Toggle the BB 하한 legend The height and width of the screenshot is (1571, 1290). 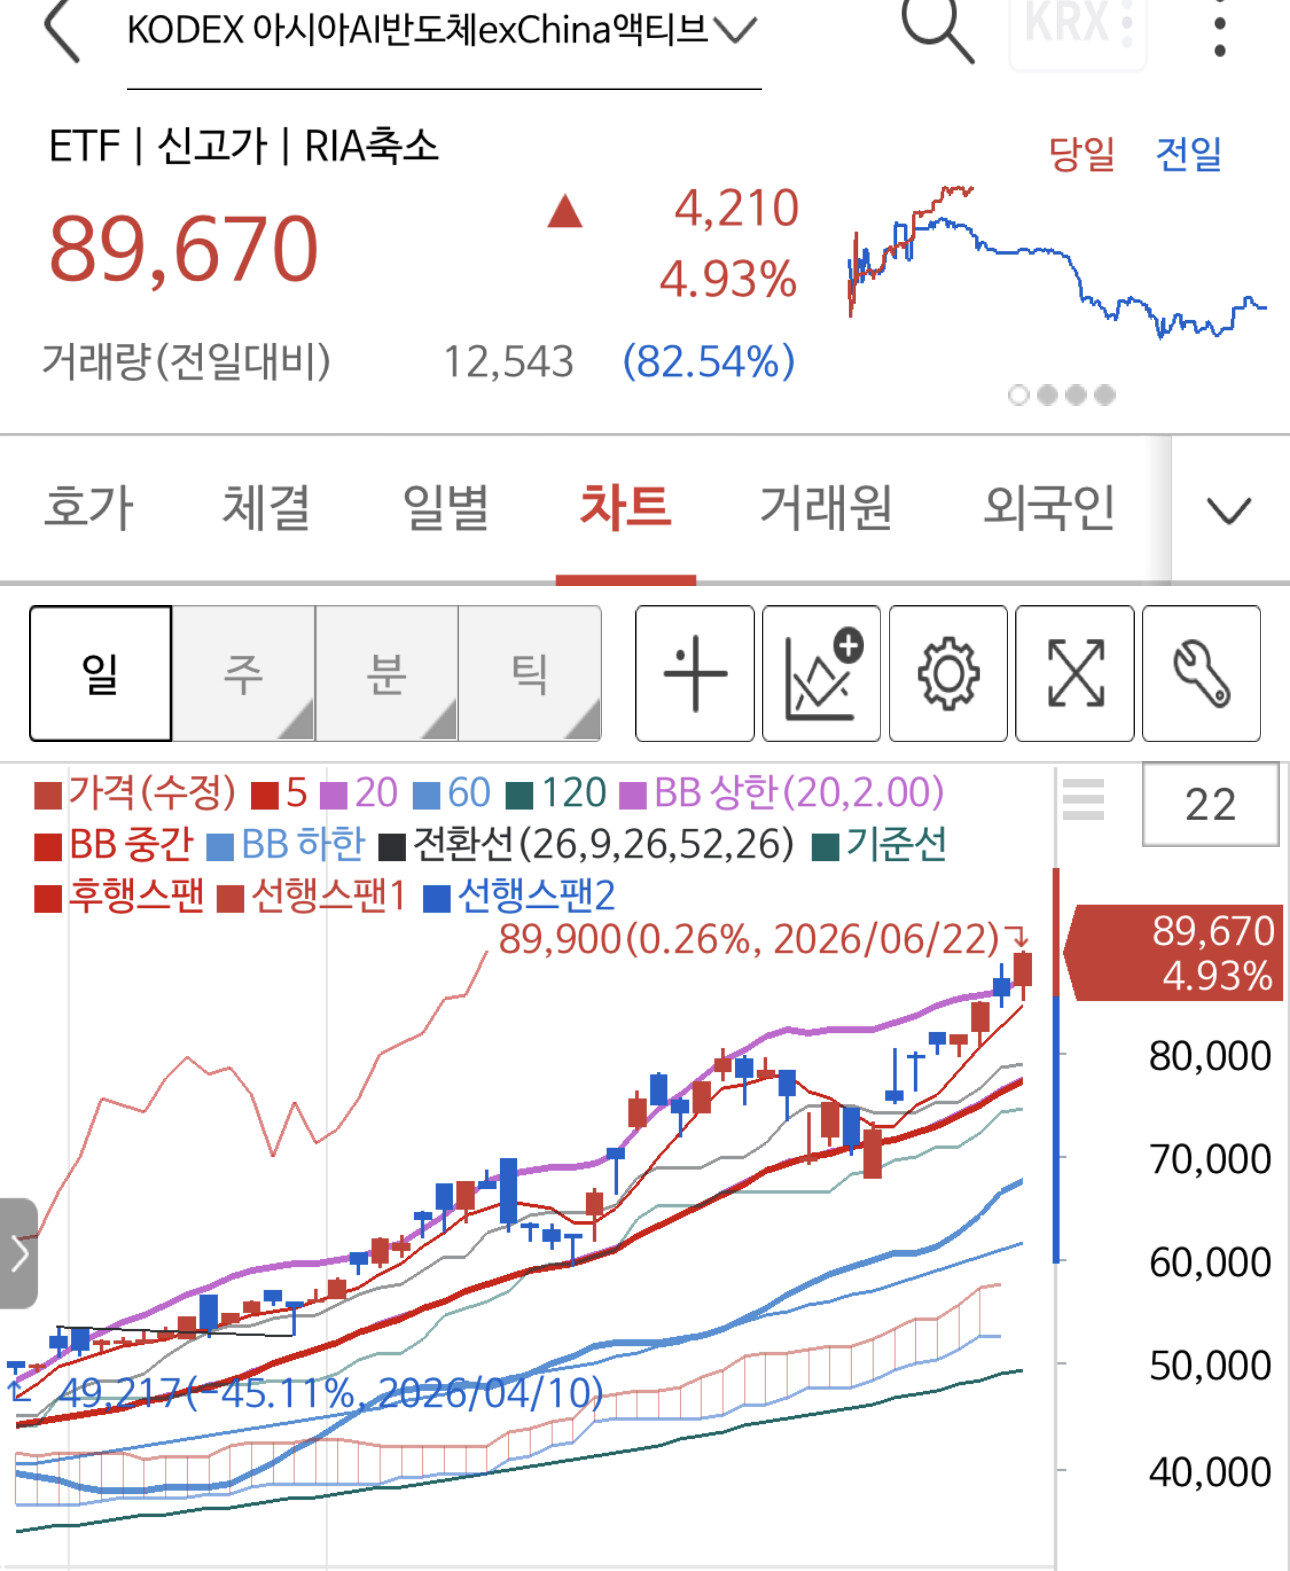coord(286,845)
